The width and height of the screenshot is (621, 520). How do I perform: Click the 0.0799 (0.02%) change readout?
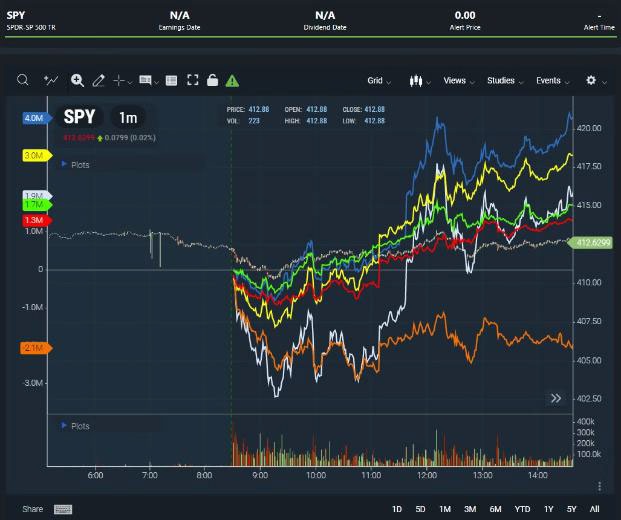[x=130, y=138]
